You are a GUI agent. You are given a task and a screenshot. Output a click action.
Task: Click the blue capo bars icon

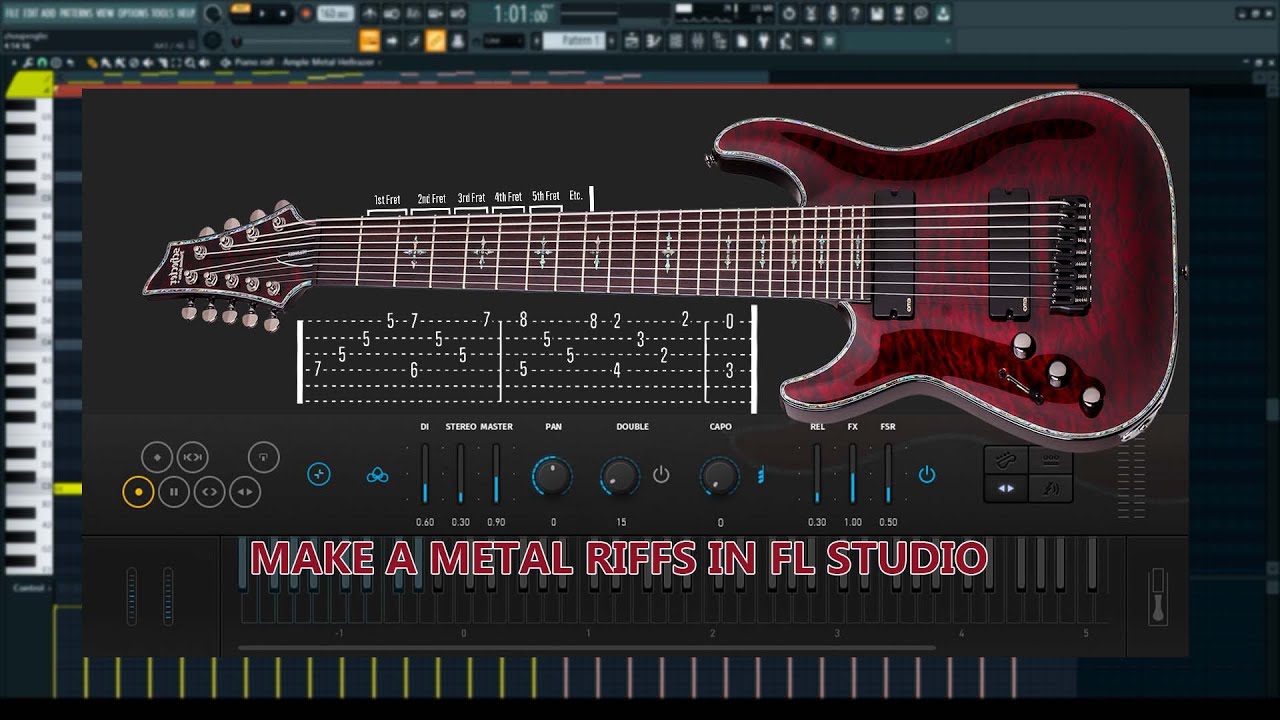(x=762, y=474)
